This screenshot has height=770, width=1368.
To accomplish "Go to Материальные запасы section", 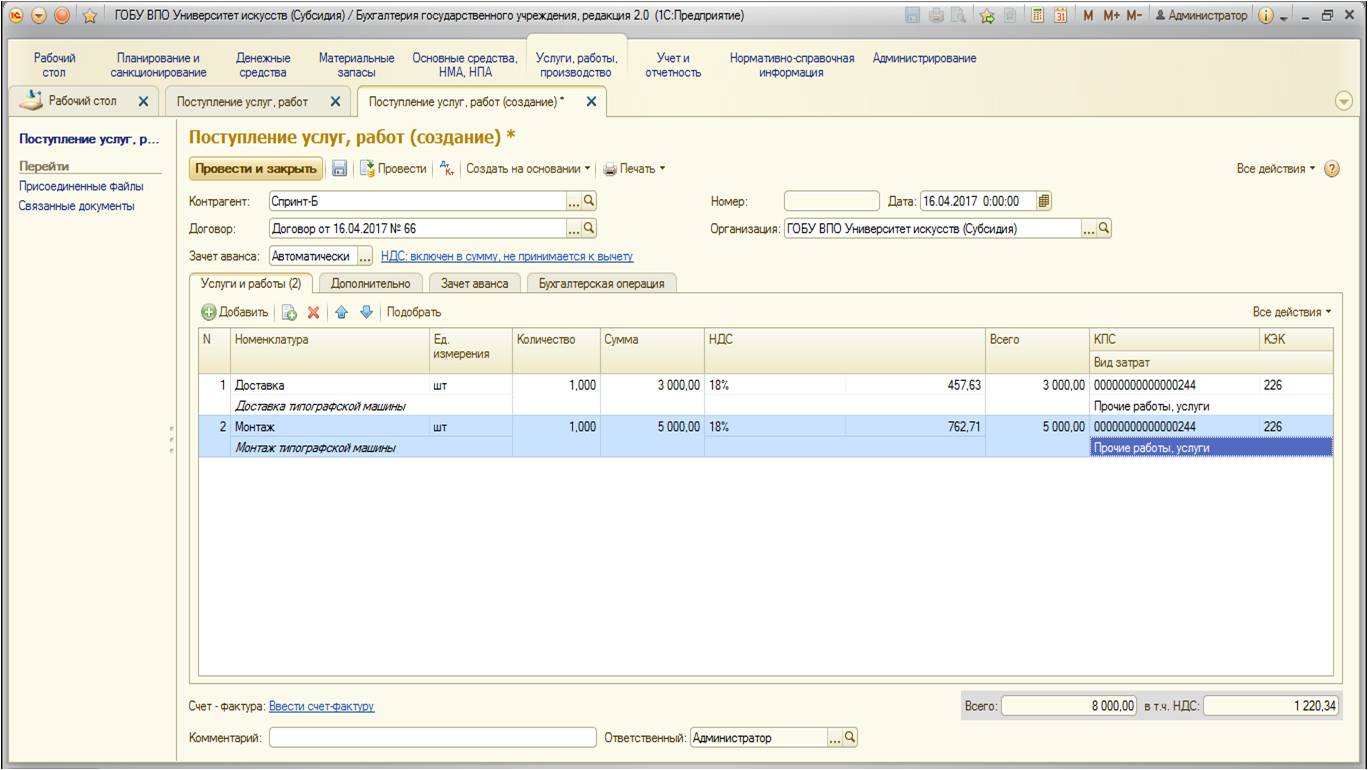I will [x=356, y=65].
